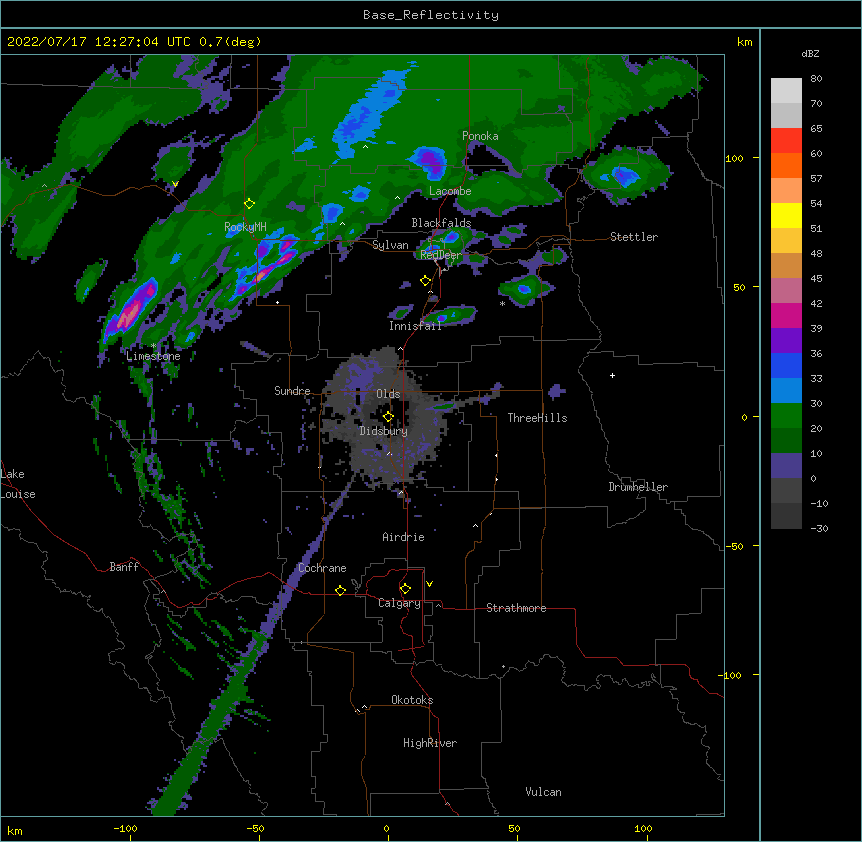862x842 pixels.
Task: Pick the magenta 42-39 dBZ legend swatch
Action: coord(786,315)
